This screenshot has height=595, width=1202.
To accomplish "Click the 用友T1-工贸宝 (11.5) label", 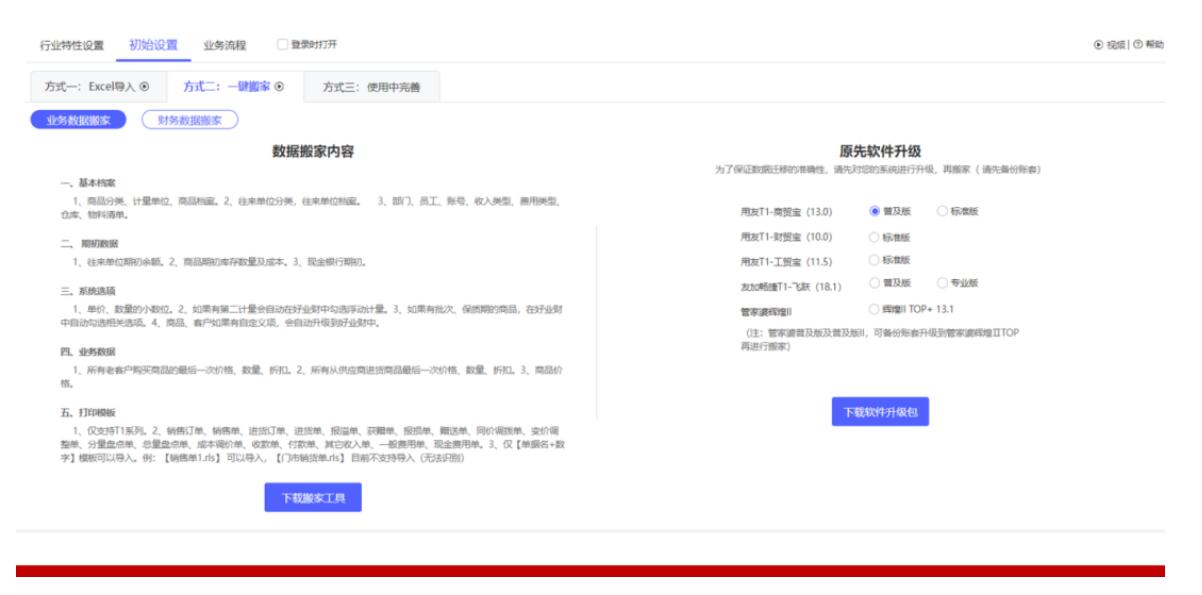I will [x=786, y=261].
